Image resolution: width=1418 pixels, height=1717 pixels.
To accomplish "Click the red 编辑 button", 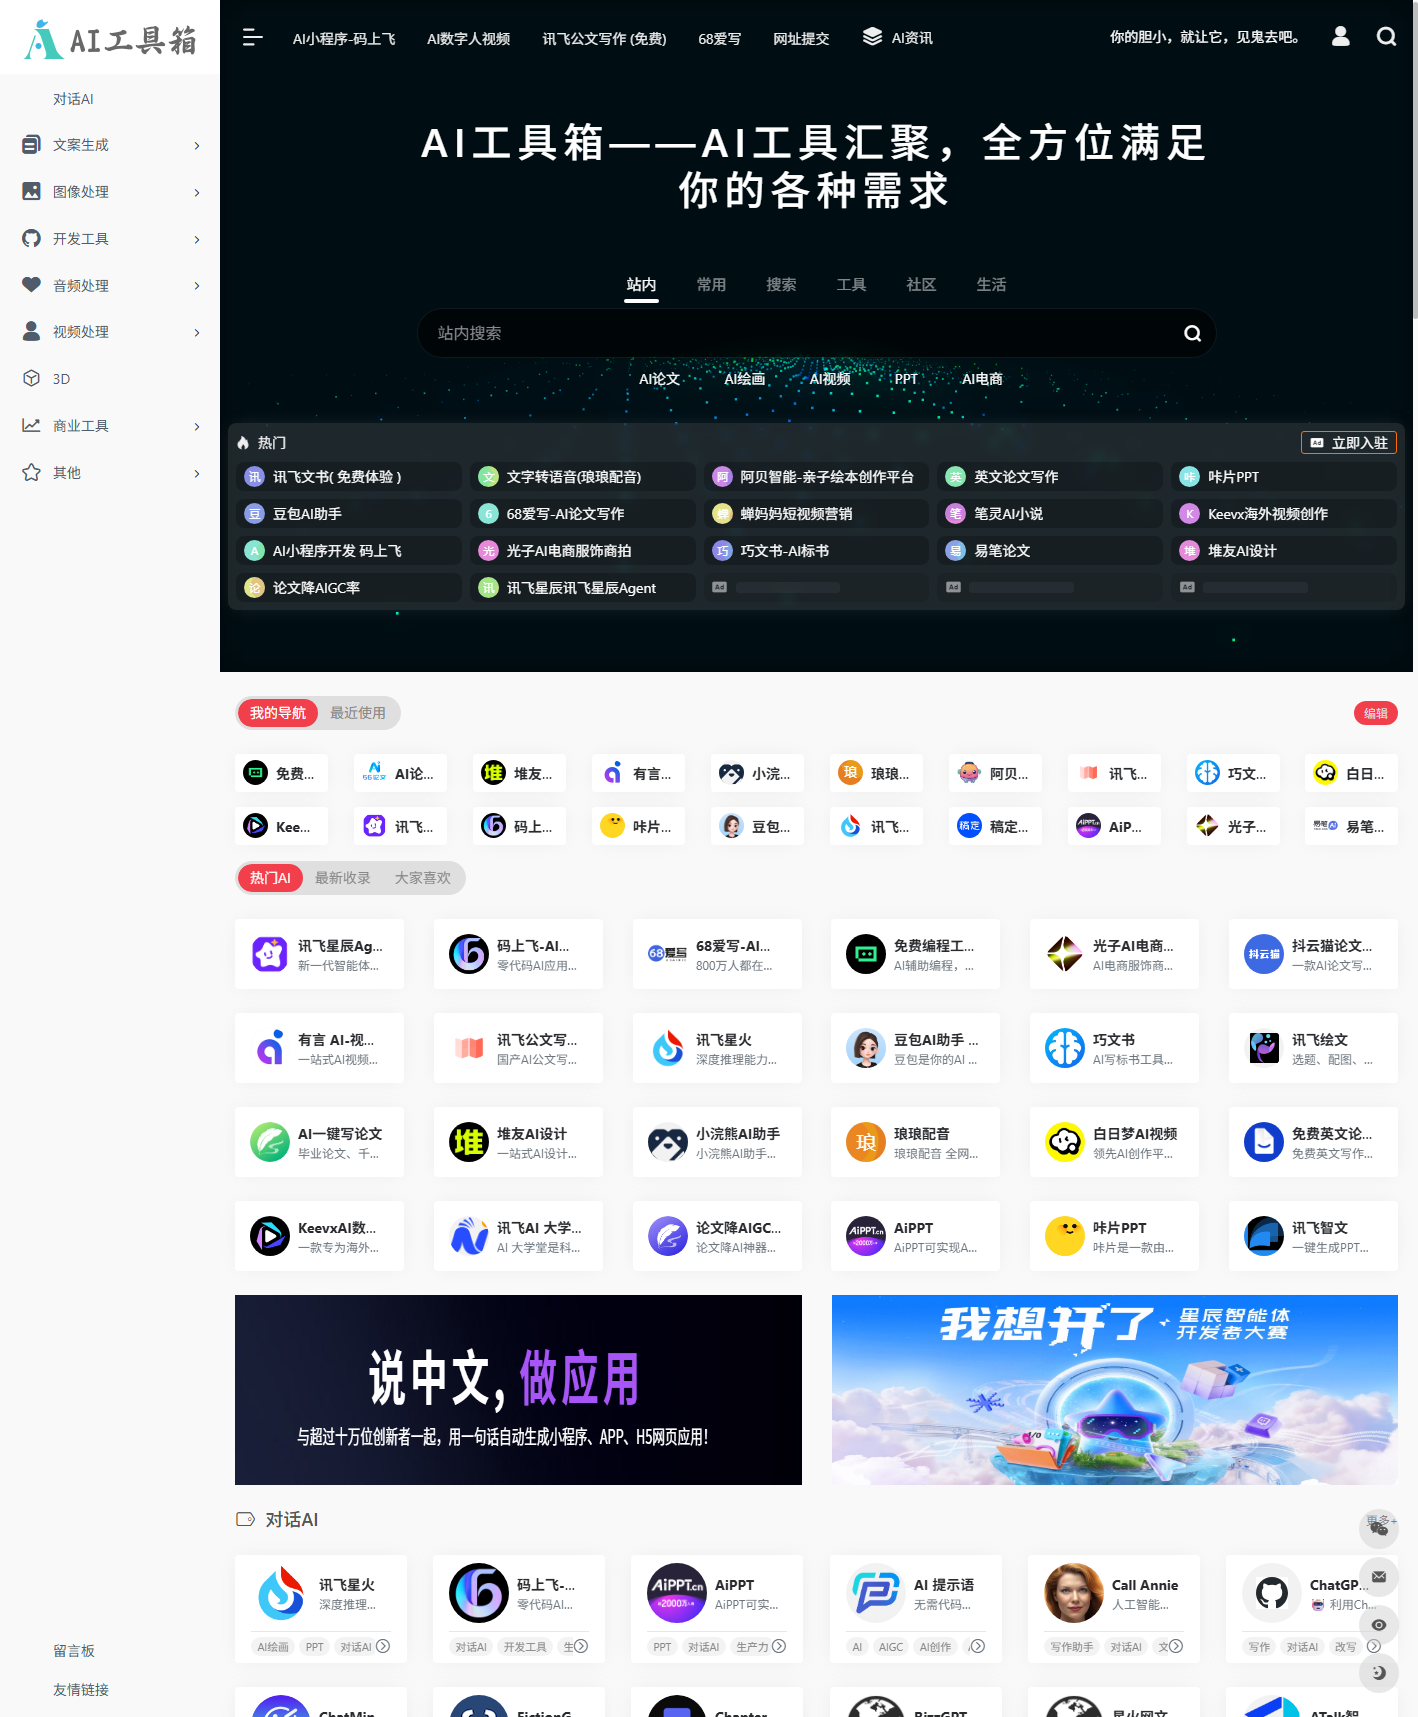I will (x=1376, y=713).
